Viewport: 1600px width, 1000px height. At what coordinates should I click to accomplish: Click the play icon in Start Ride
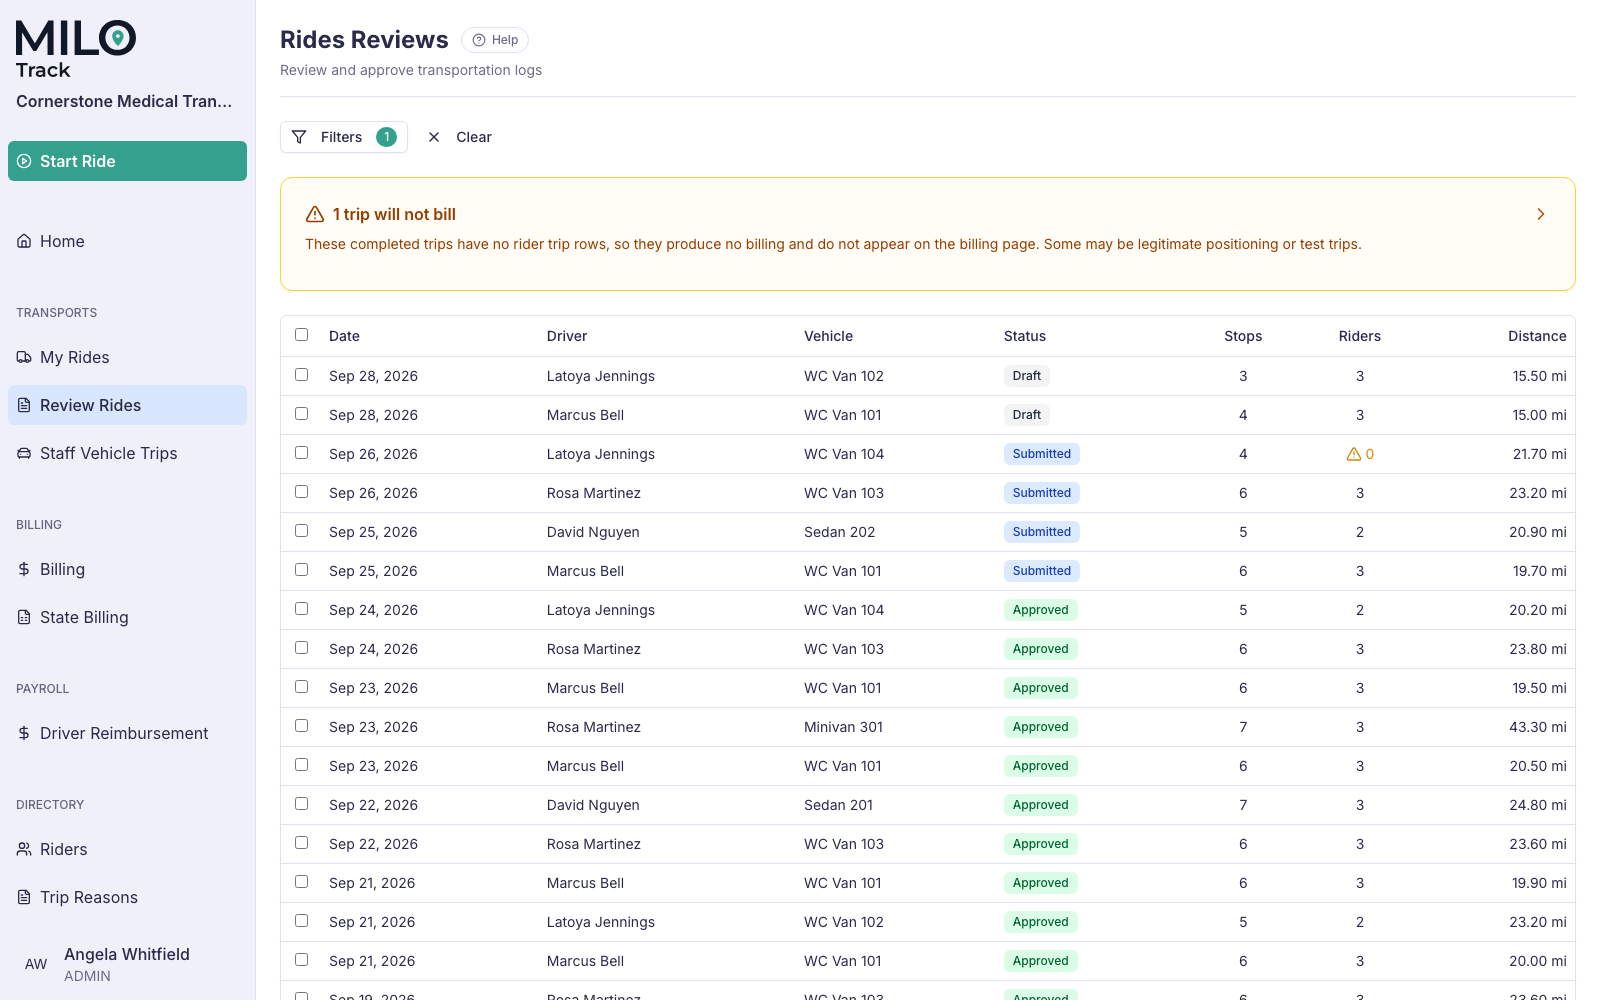(x=24, y=161)
